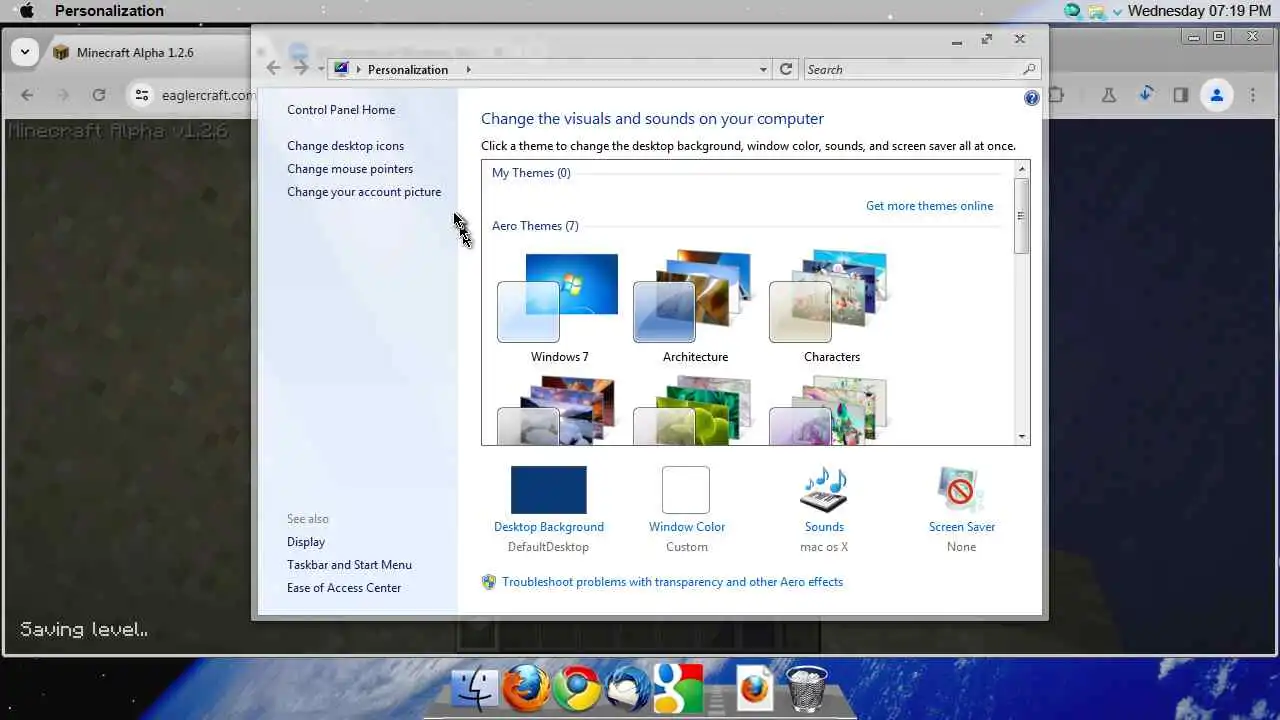Click the themes list scroll down arrow
This screenshot has width=1280, height=720.
(1022, 436)
